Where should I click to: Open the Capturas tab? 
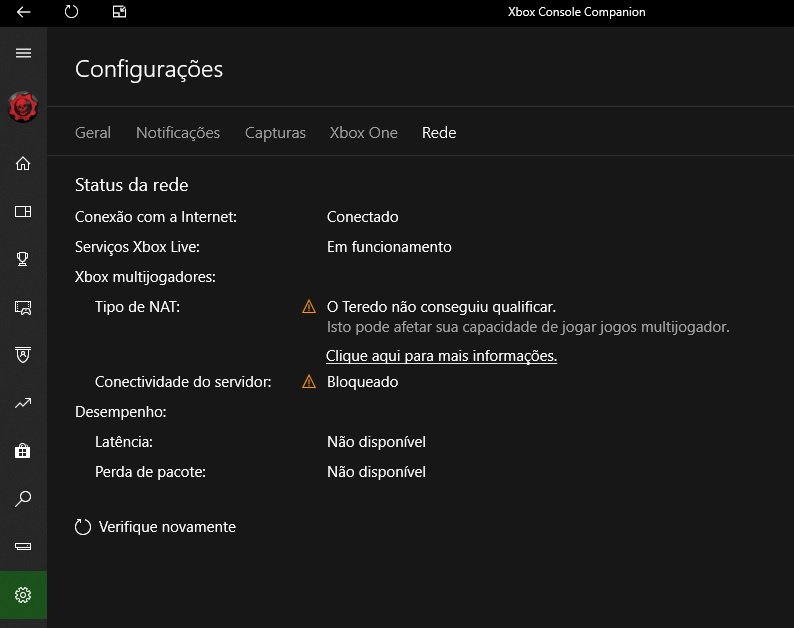click(x=275, y=133)
